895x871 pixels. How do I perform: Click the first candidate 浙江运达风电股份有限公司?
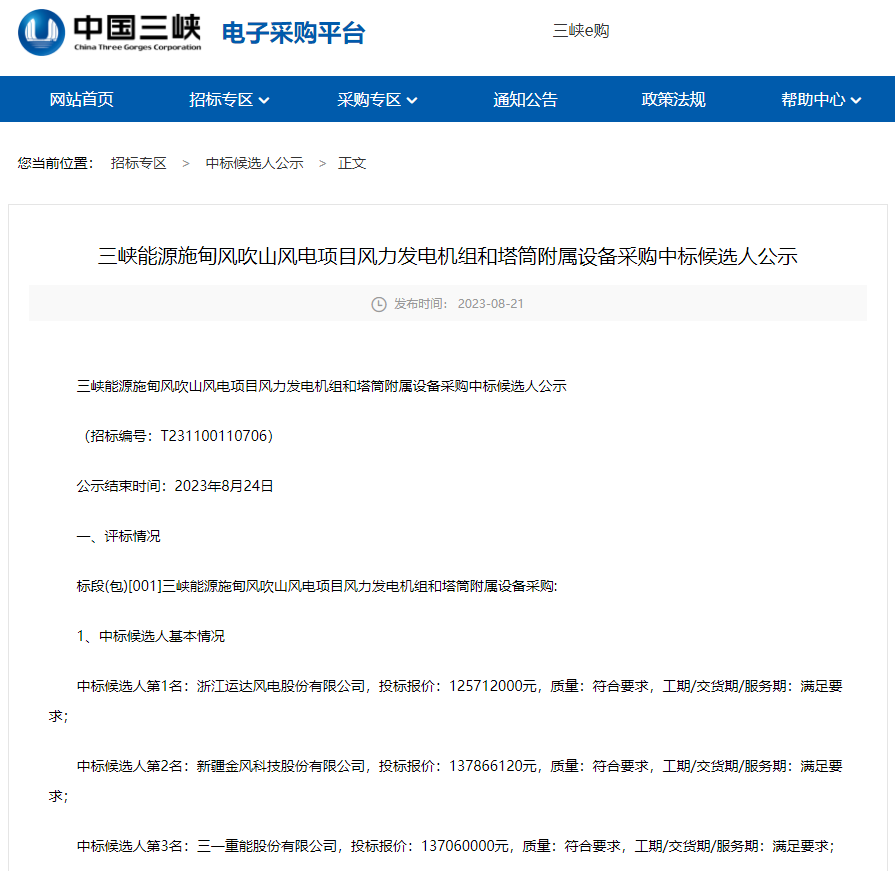(x=281, y=686)
